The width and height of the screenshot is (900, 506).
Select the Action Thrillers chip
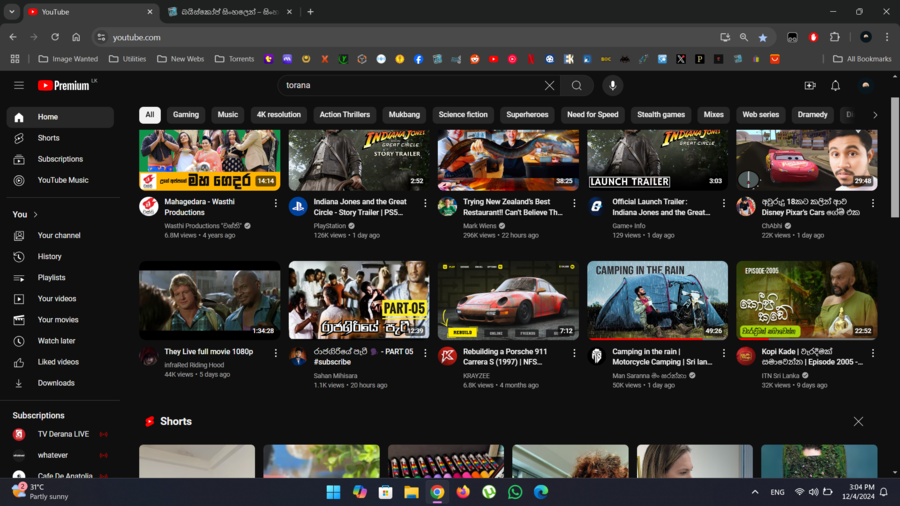[x=345, y=115]
